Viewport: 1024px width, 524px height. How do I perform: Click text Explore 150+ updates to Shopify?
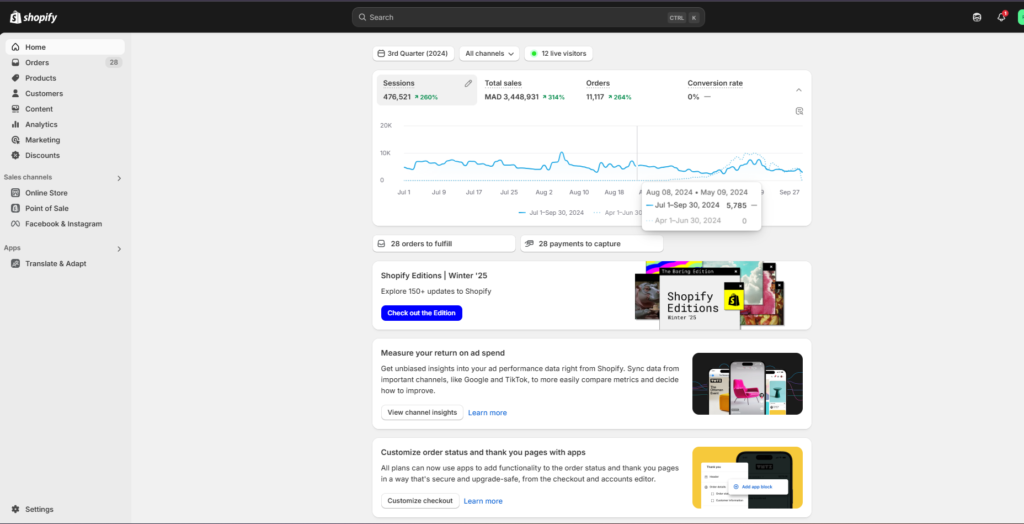436,291
